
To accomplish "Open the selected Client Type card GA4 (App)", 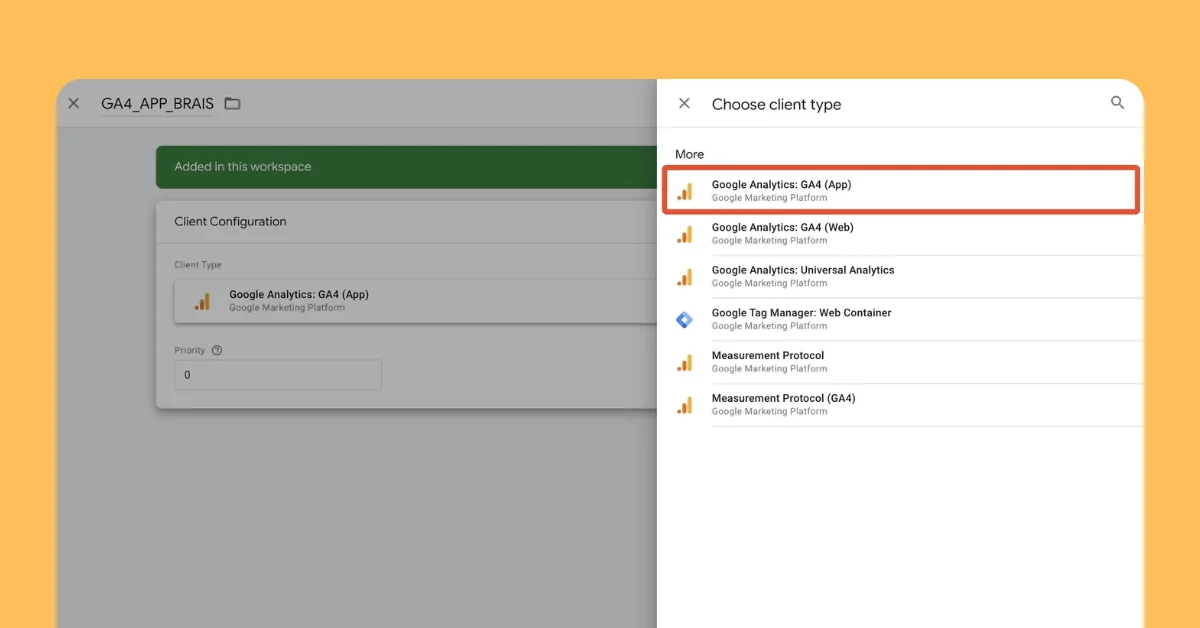I will [x=415, y=301].
